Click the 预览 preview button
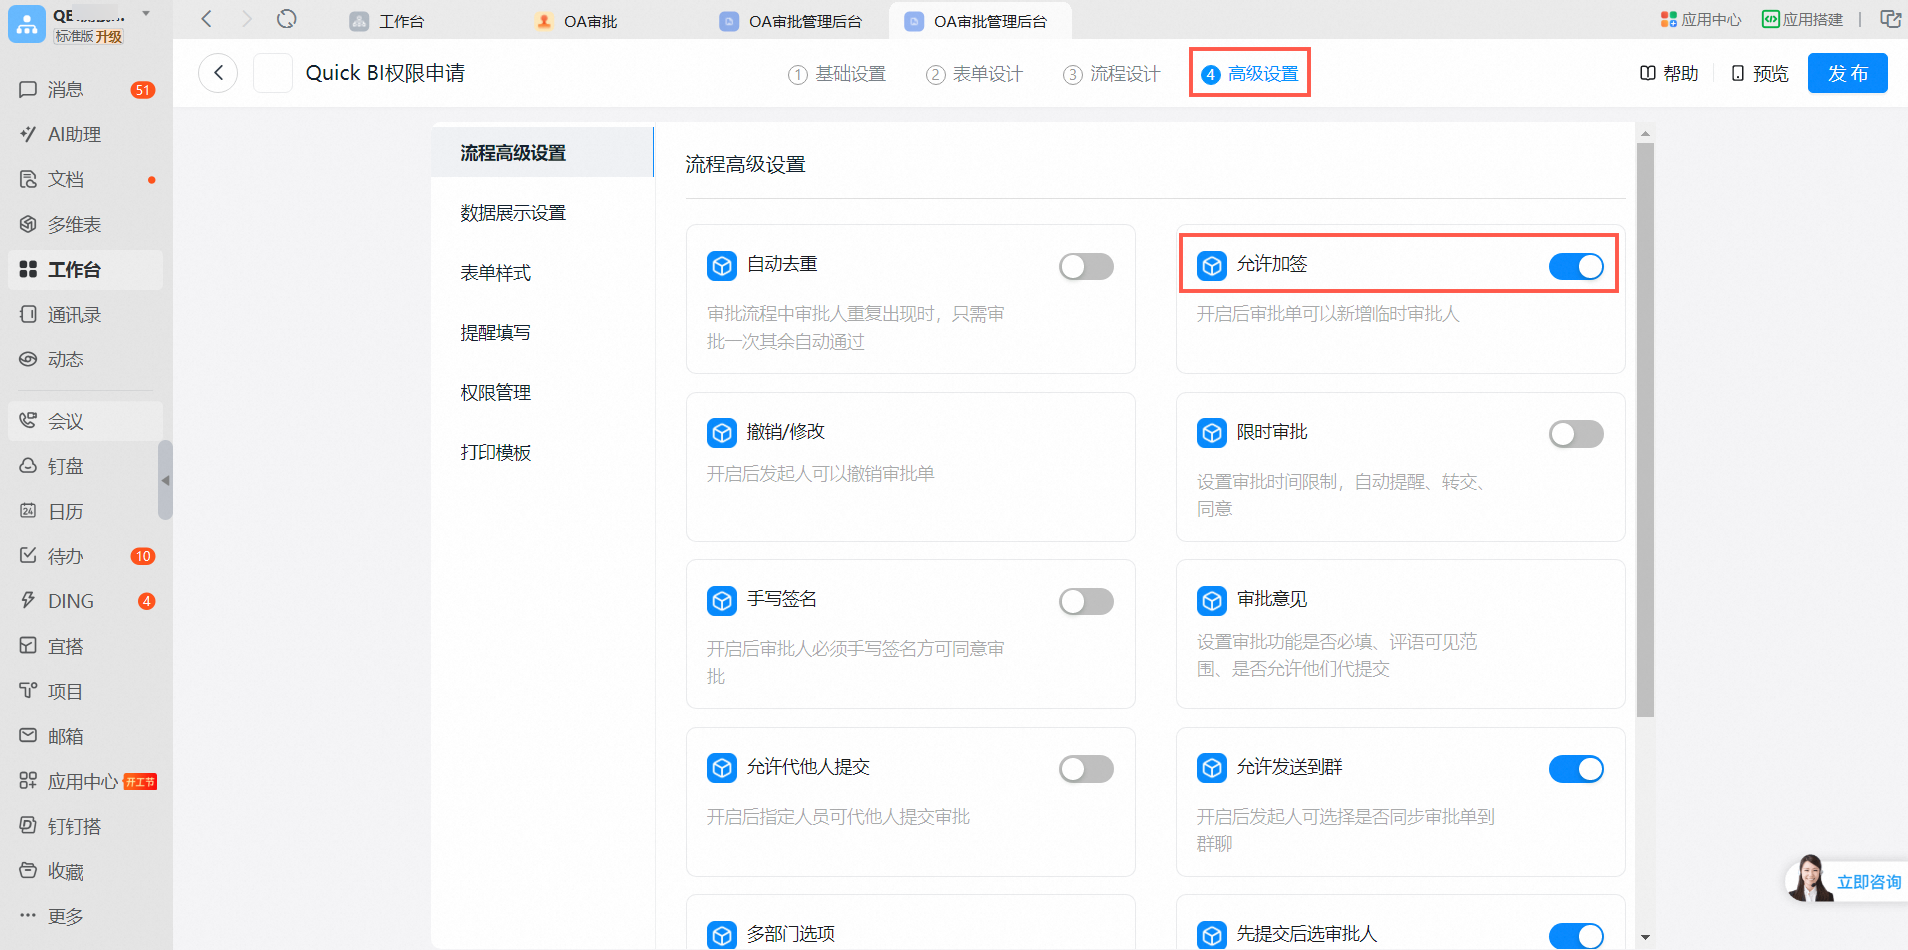Image resolution: width=1908 pixels, height=950 pixels. click(1760, 74)
